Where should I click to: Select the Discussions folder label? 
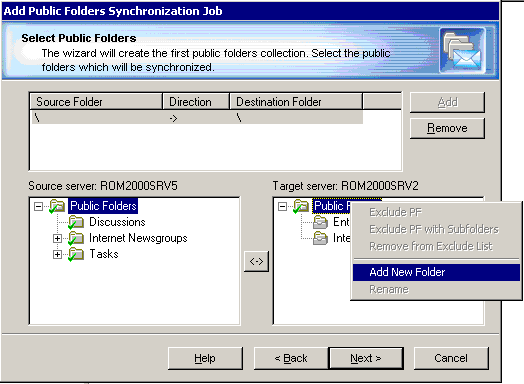[117, 222]
